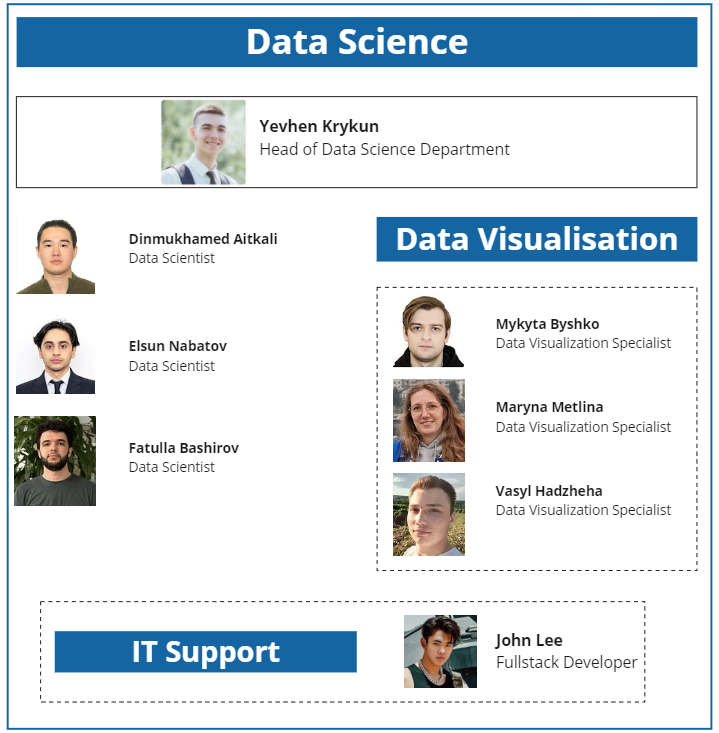Click the IT Support header banner
Screen dimensions: 719x733
(x=205, y=652)
